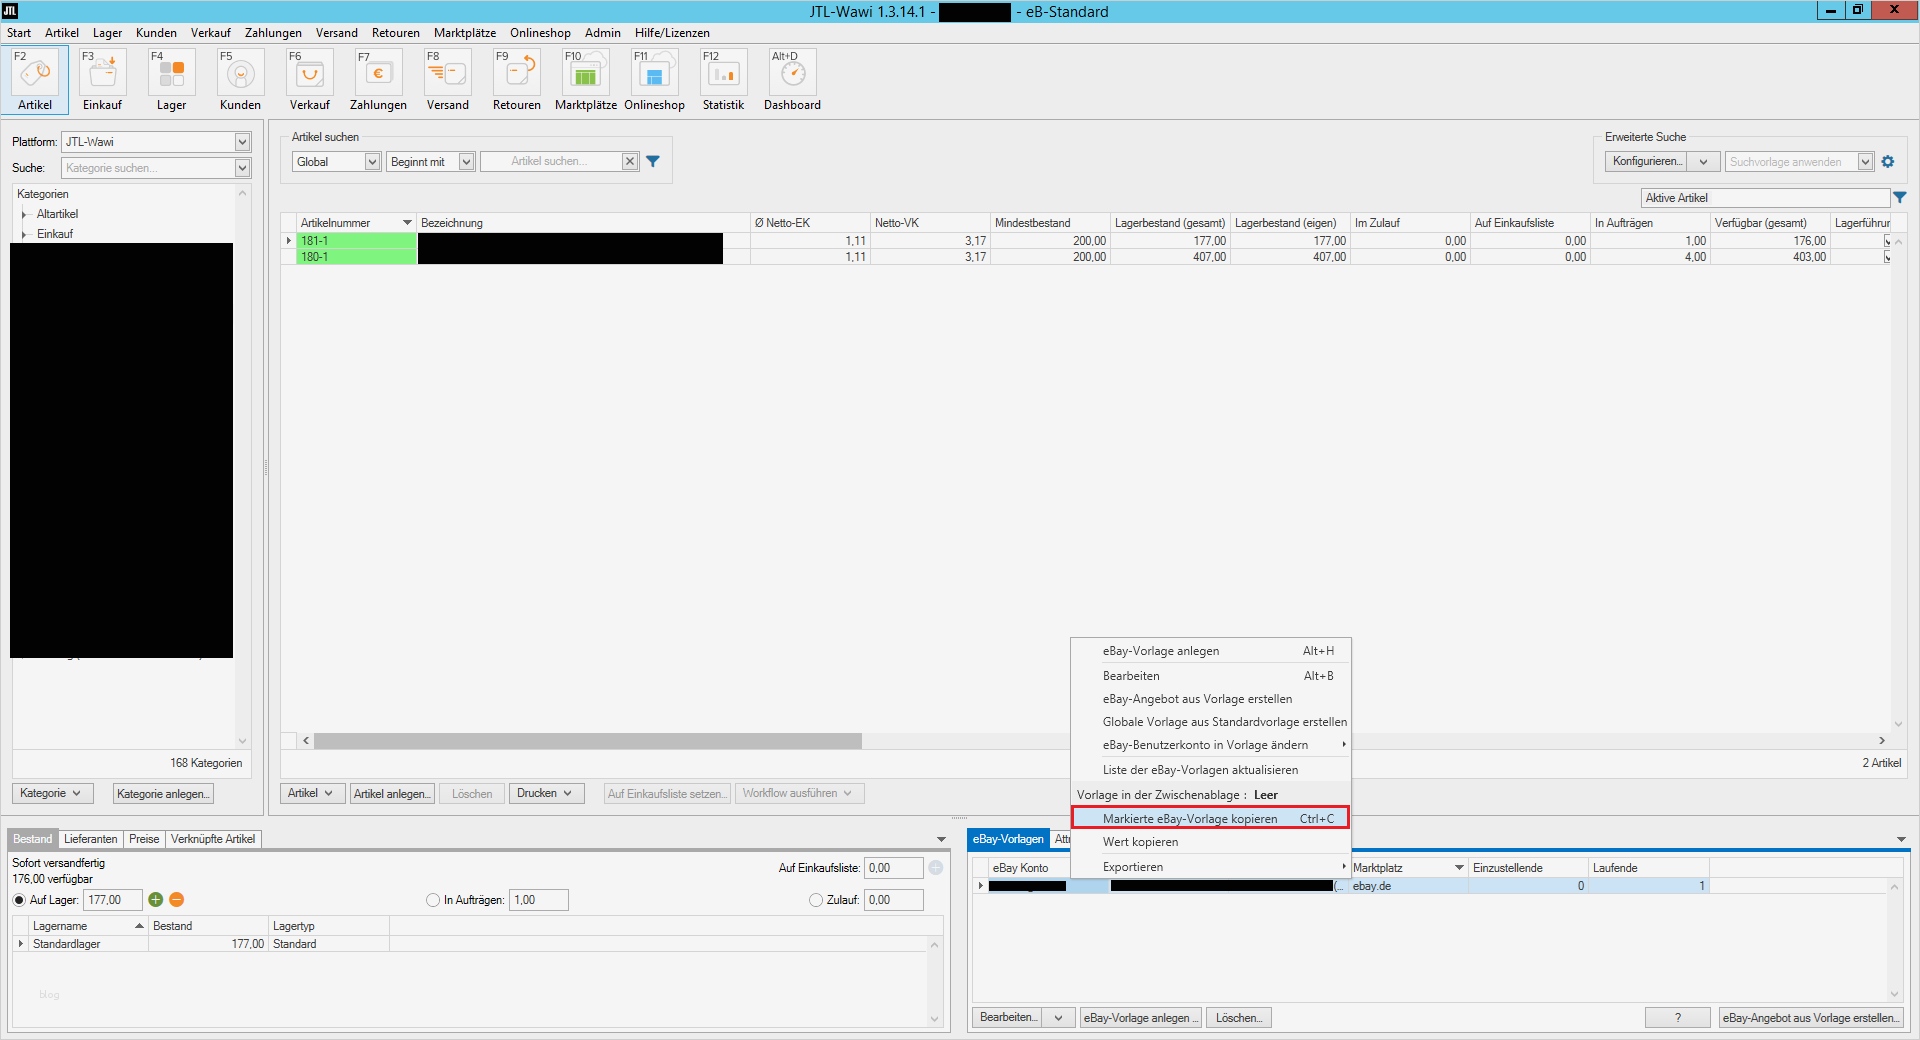
Task: Select the In Aufträgen radio button
Action: pos(433,900)
